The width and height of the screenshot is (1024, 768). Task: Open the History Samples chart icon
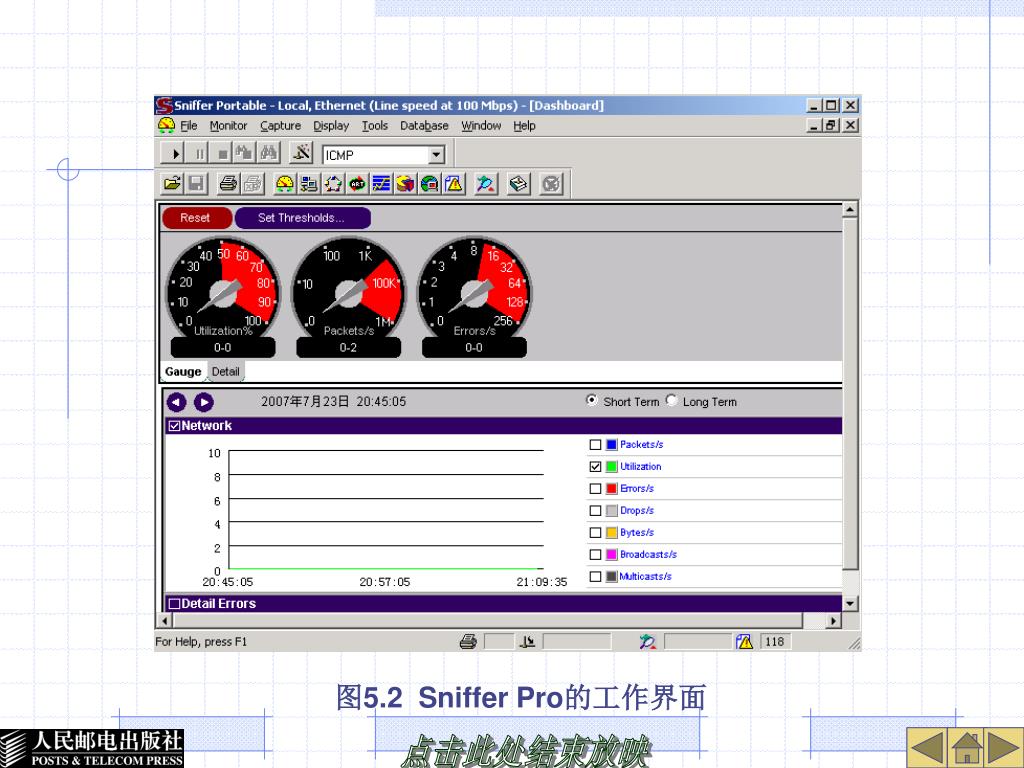(381, 184)
